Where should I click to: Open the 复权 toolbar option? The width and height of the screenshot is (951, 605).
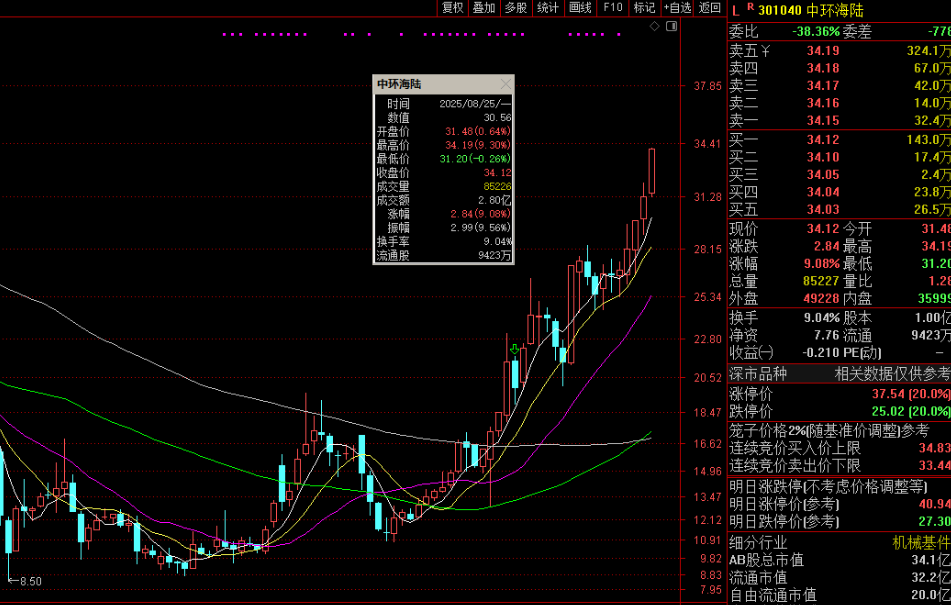click(452, 8)
